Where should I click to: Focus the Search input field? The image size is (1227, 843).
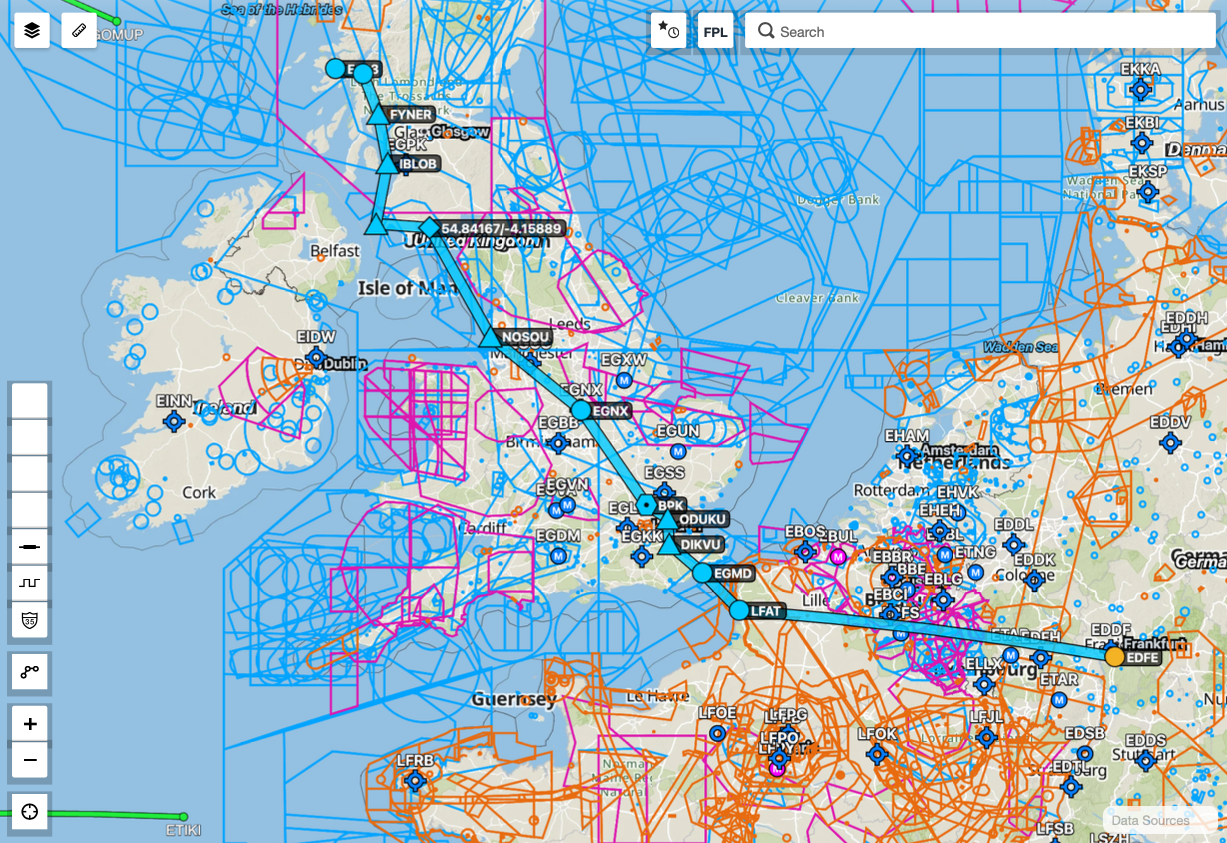coord(980,31)
